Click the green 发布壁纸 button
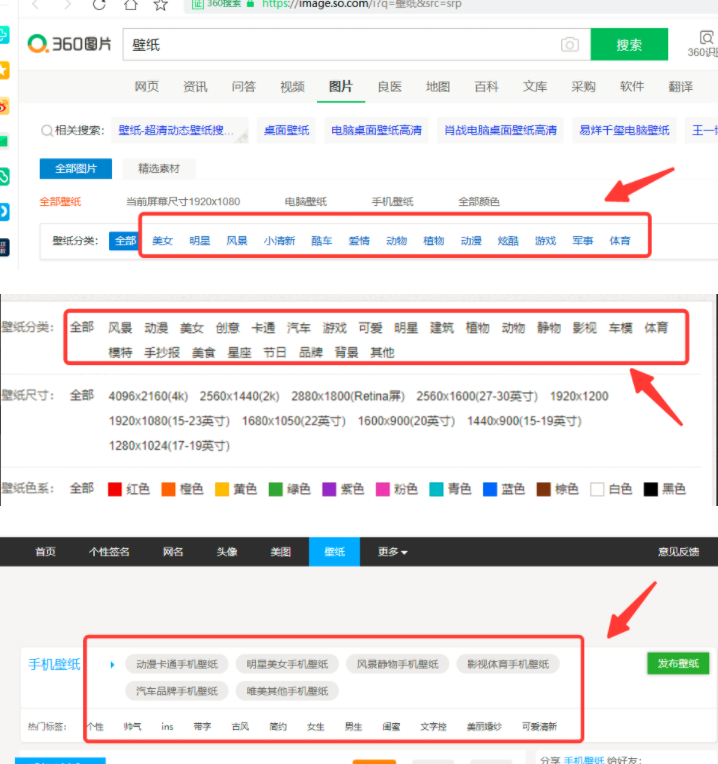The height and width of the screenshot is (764, 718). 678,664
